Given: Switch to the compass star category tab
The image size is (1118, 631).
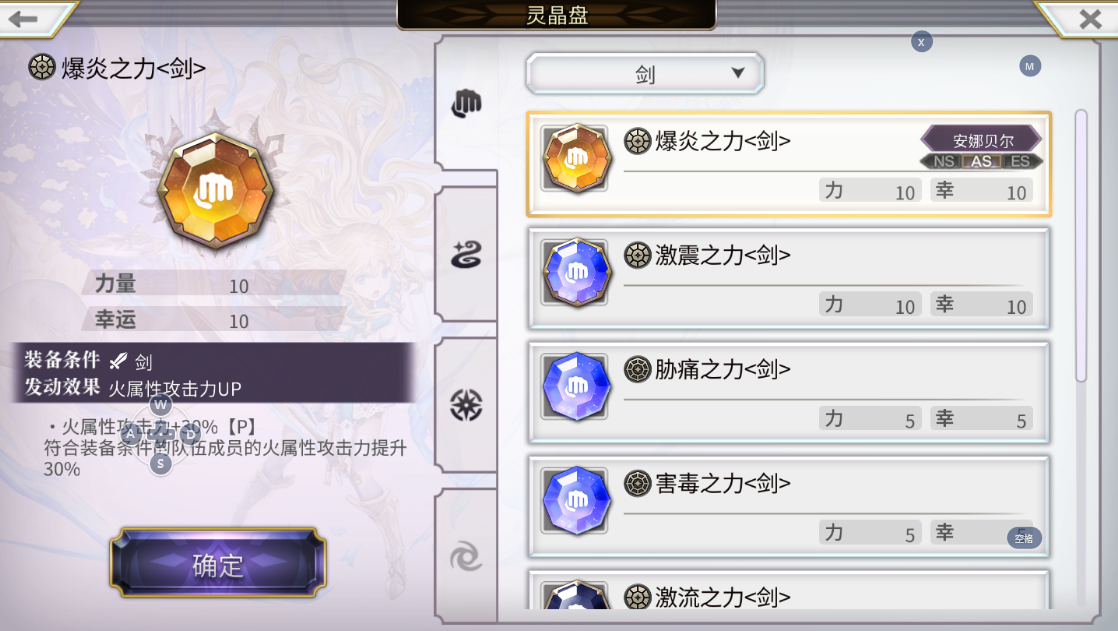Looking at the screenshot, I should pyautogui.click(x=466, y=405).
